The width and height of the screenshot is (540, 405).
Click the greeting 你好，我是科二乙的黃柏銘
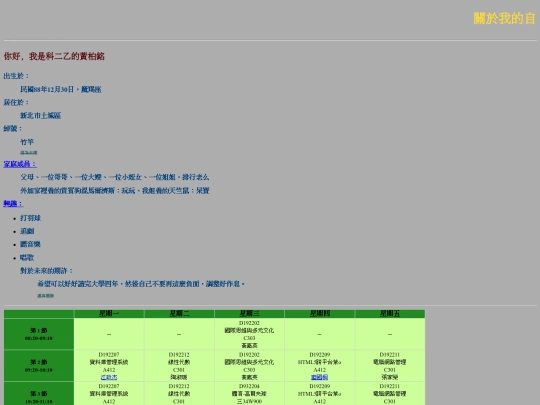tap(54, 56)
